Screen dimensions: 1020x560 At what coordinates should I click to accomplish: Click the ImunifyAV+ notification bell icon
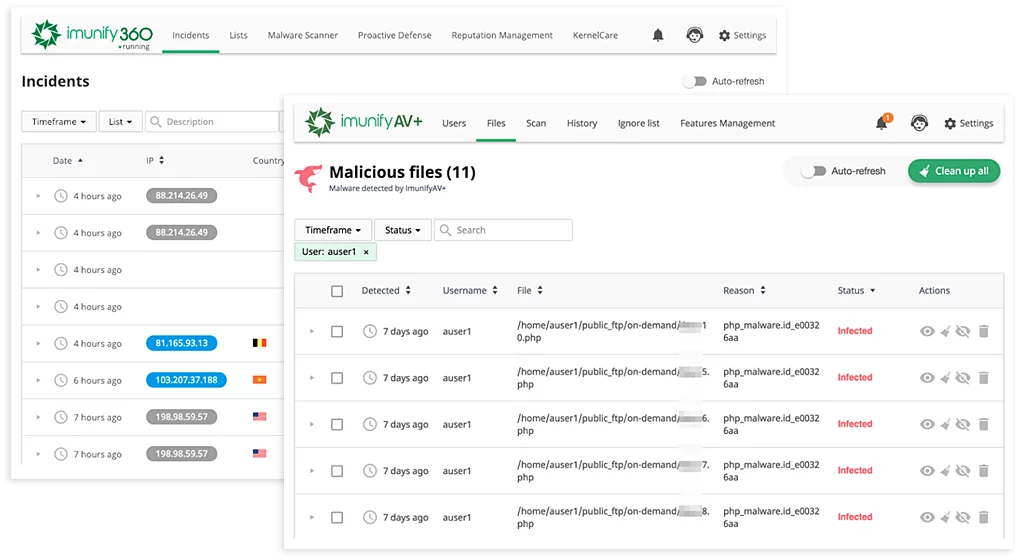pos(881,123)
